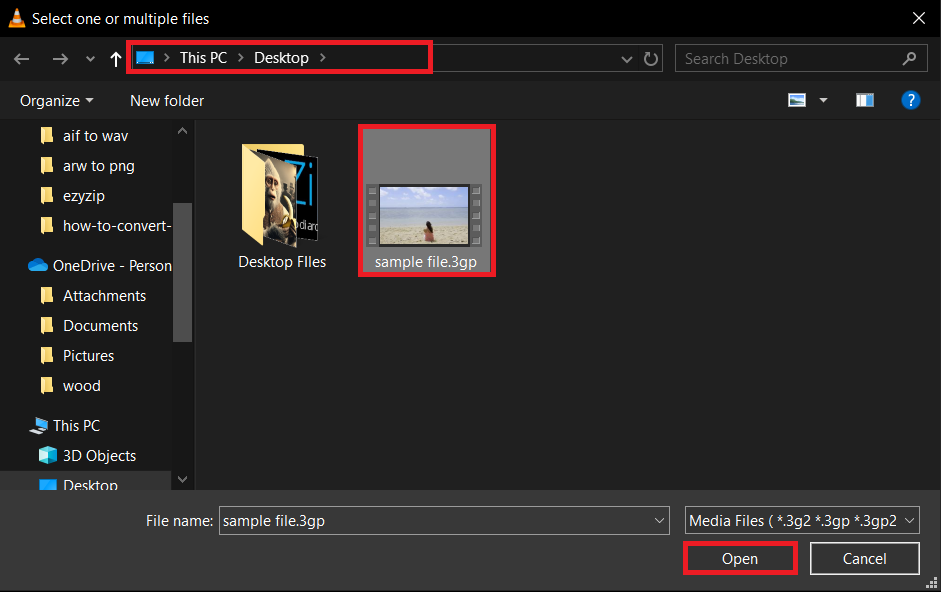This screenshot has height=592, width=941.
Task: Click the Search Desktop magnifier icon
Action: tap(909, 58)
